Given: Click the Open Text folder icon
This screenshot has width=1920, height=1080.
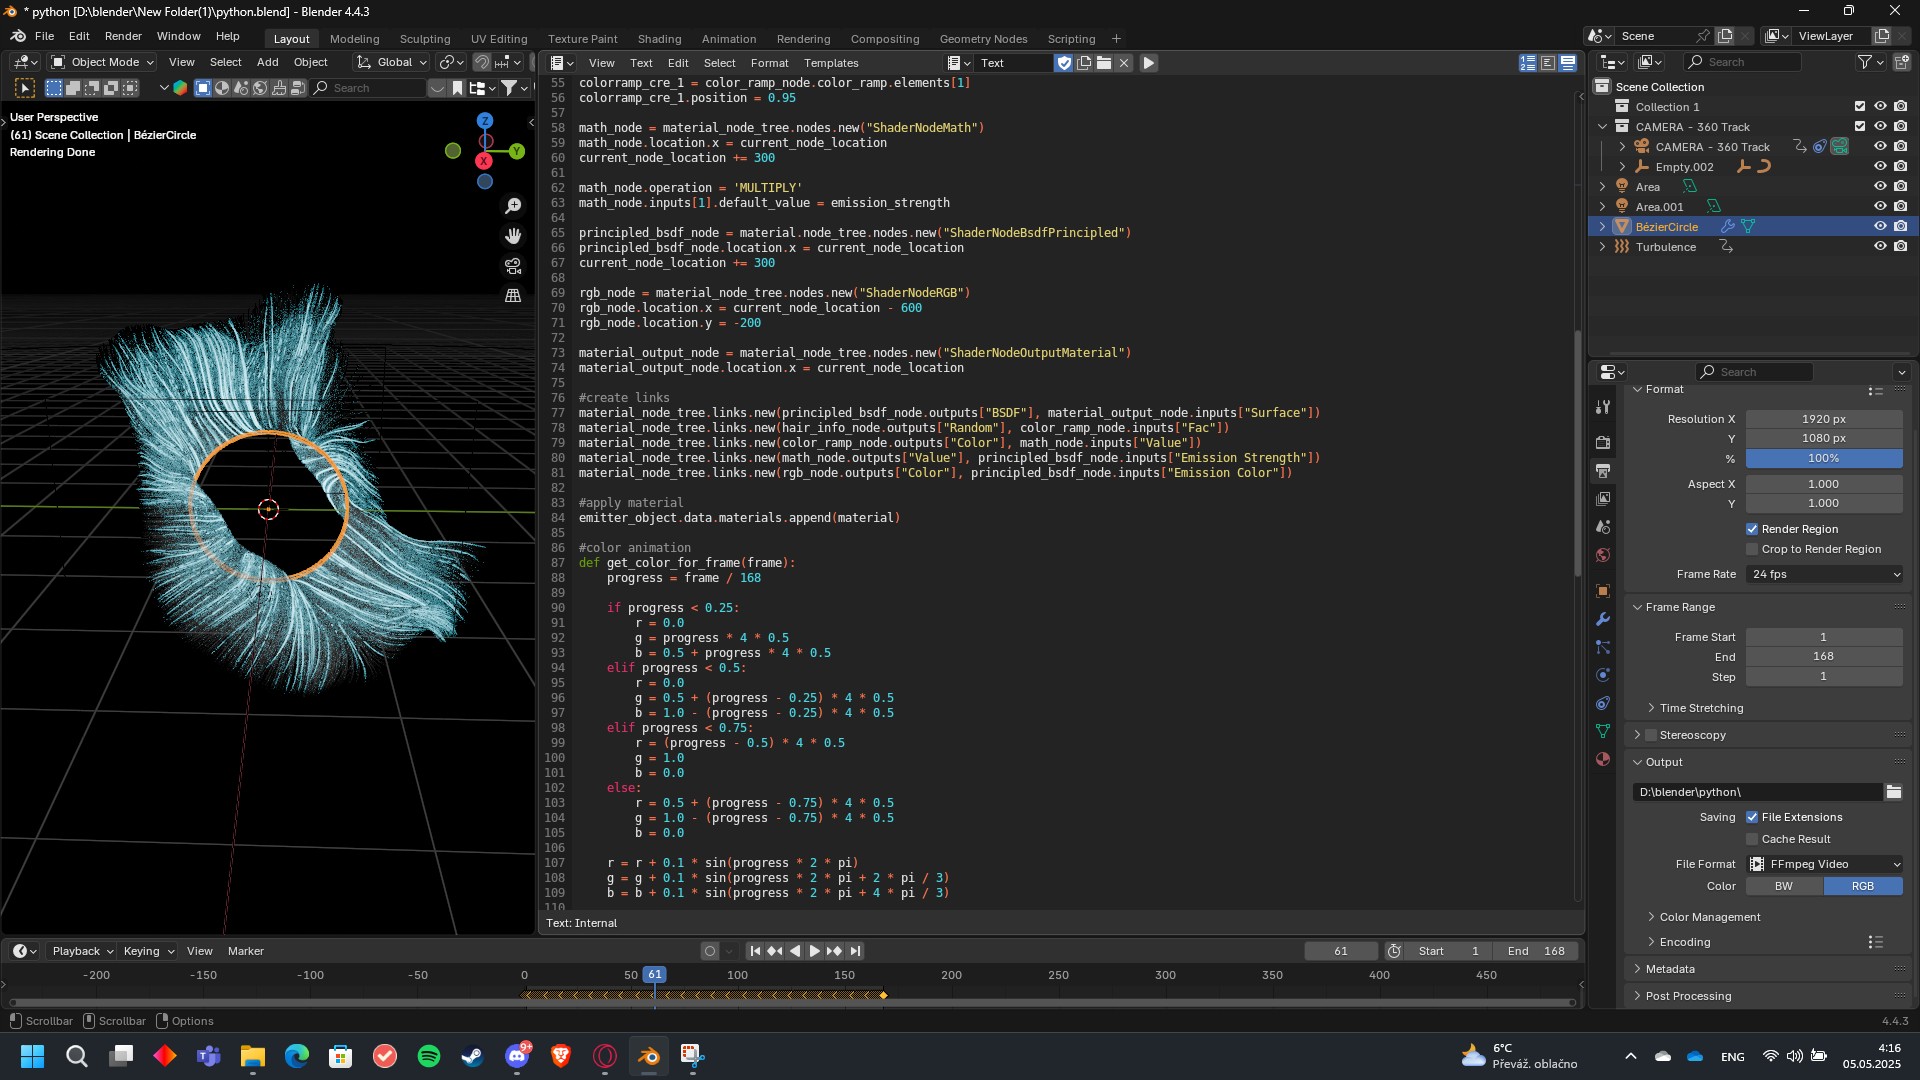Looking at the screenshot, I should (1104, 63).
